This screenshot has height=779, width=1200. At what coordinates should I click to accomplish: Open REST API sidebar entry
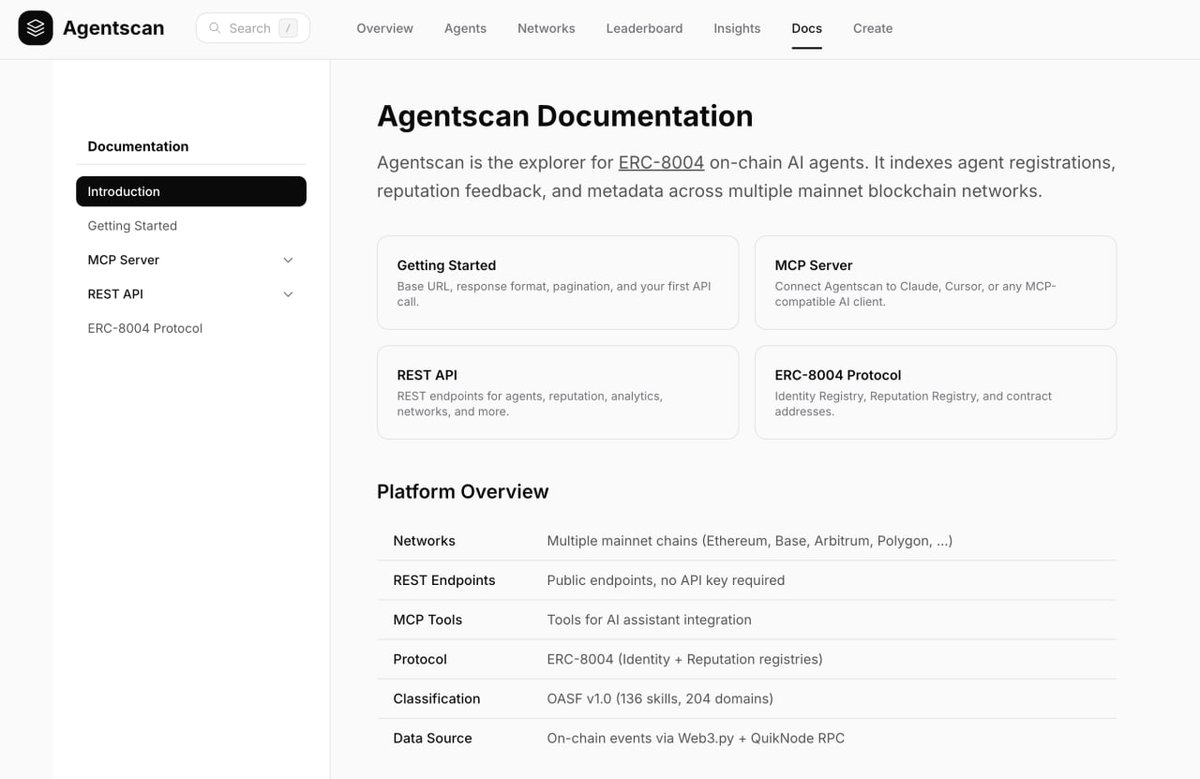point(116,294)
